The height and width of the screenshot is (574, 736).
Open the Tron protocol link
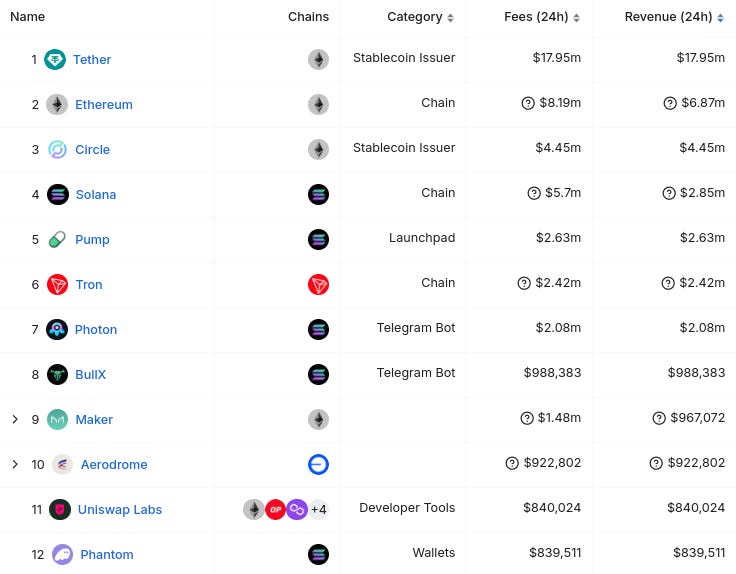[89, 284]
